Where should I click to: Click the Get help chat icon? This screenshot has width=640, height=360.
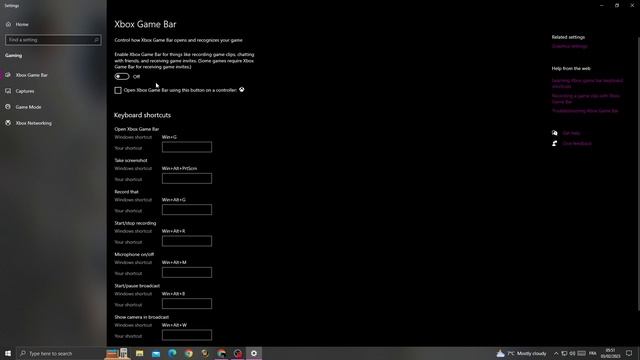click(x=554, y=133)
